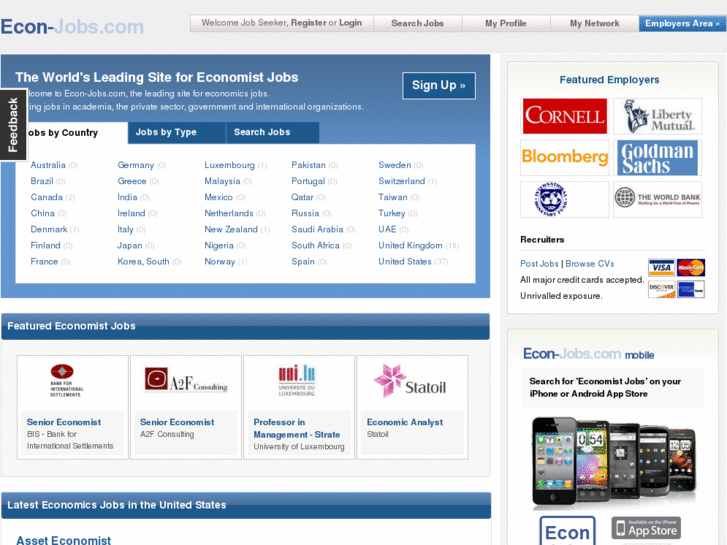Open South Africa jobs listing

coord(315,245)
